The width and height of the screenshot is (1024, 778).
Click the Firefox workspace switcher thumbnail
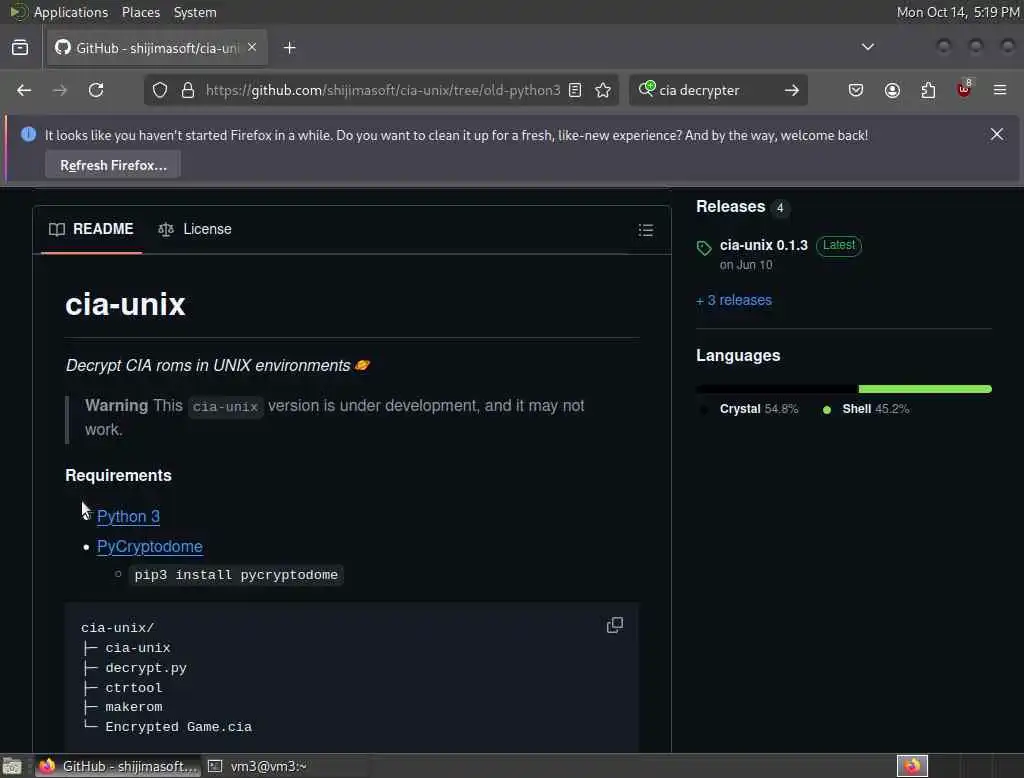(x=912, y=766)
